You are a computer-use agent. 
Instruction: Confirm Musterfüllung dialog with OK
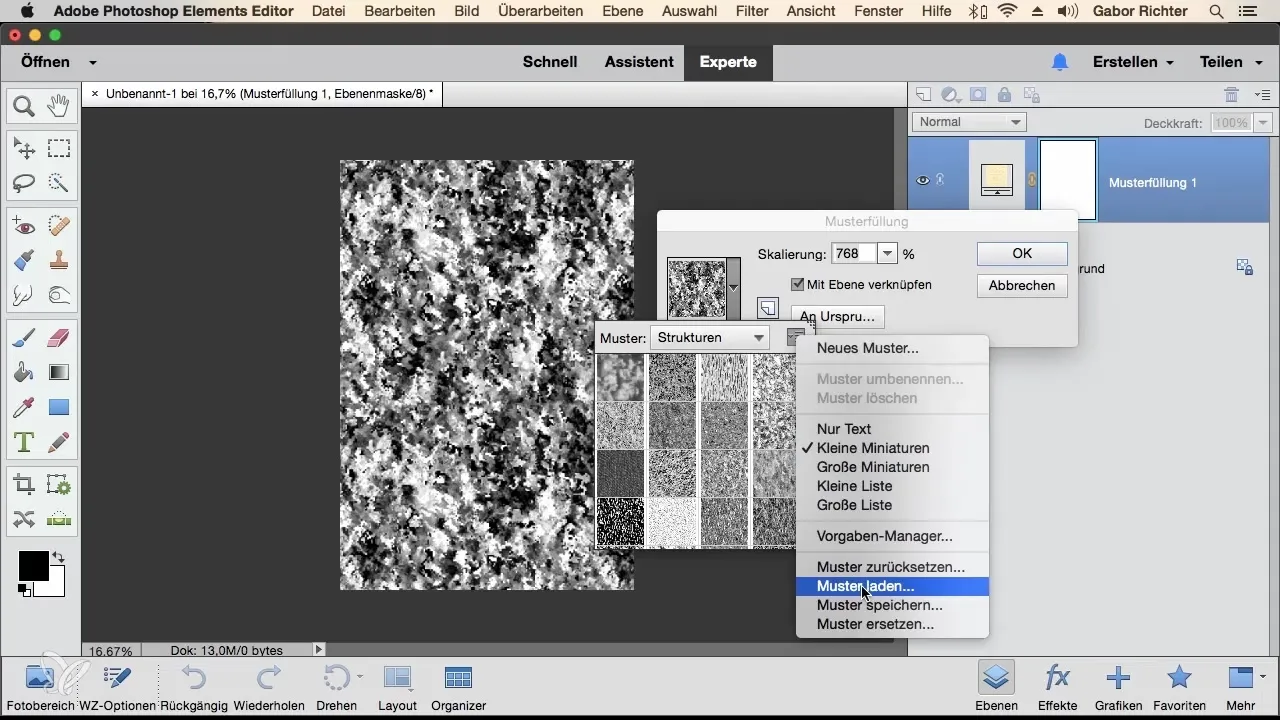pyautogui.click(x=1022, y=254)
